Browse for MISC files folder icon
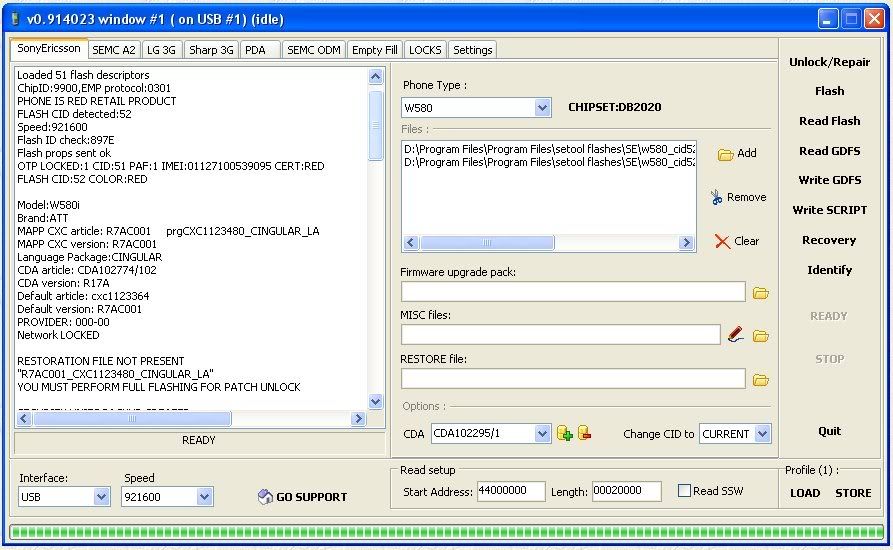Screen dimensions: 893x550 (x=761, y=336)
